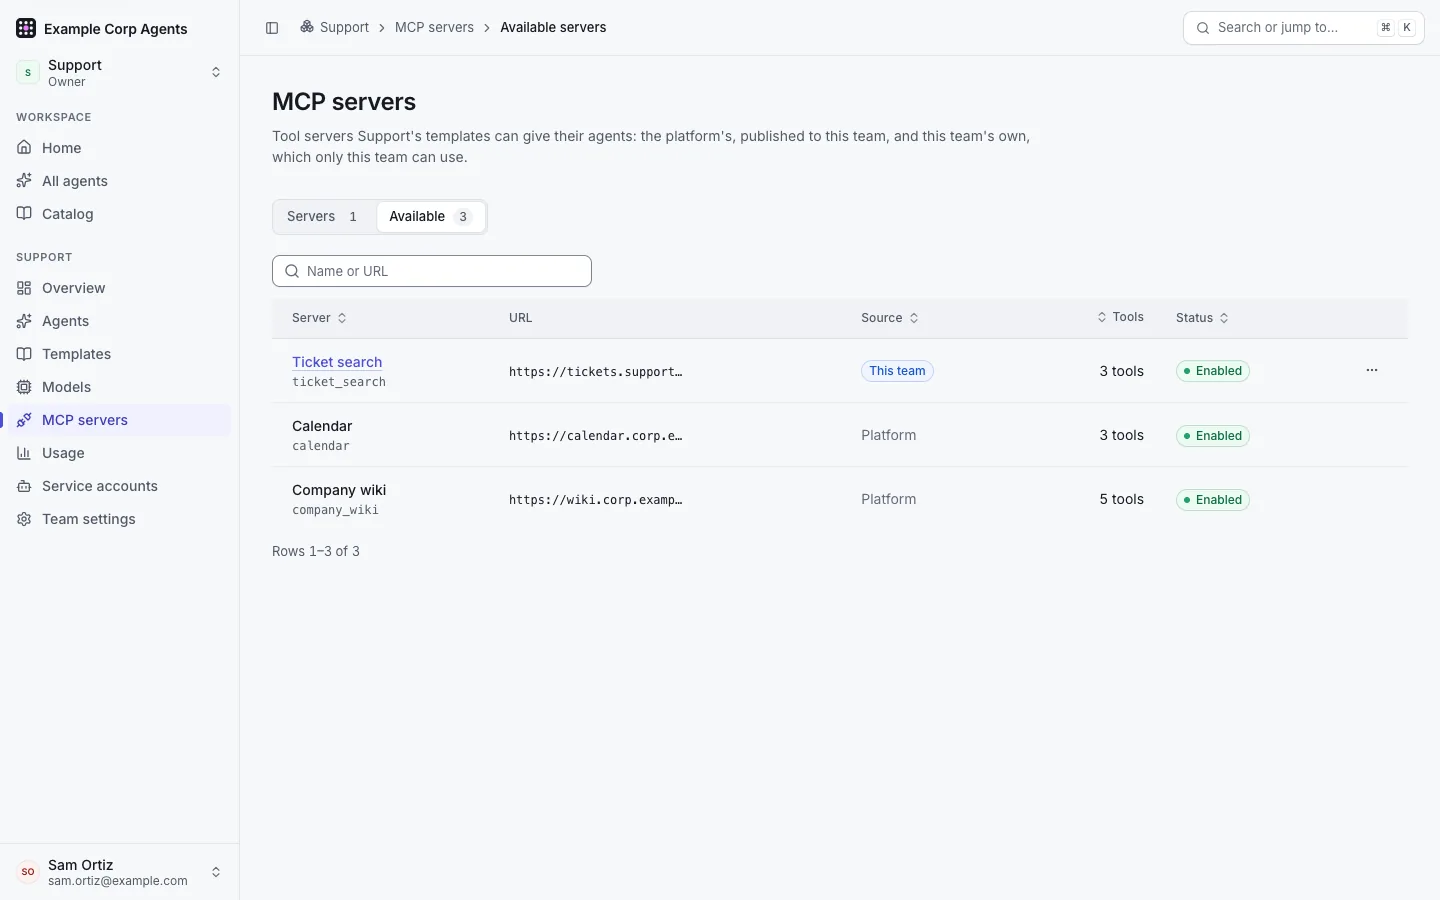
Task: Click the Templates book icon
Action: [x=24, y=354]
